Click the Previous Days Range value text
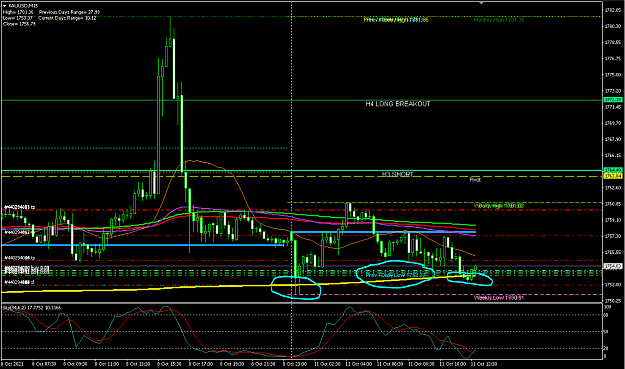The image size is (625, 369). [69, 12]
